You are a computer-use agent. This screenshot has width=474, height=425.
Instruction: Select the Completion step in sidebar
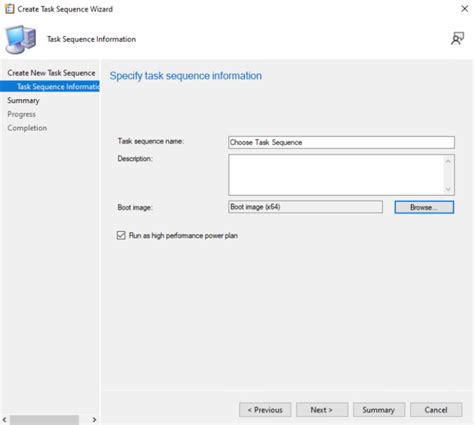[x=27, y=128]
